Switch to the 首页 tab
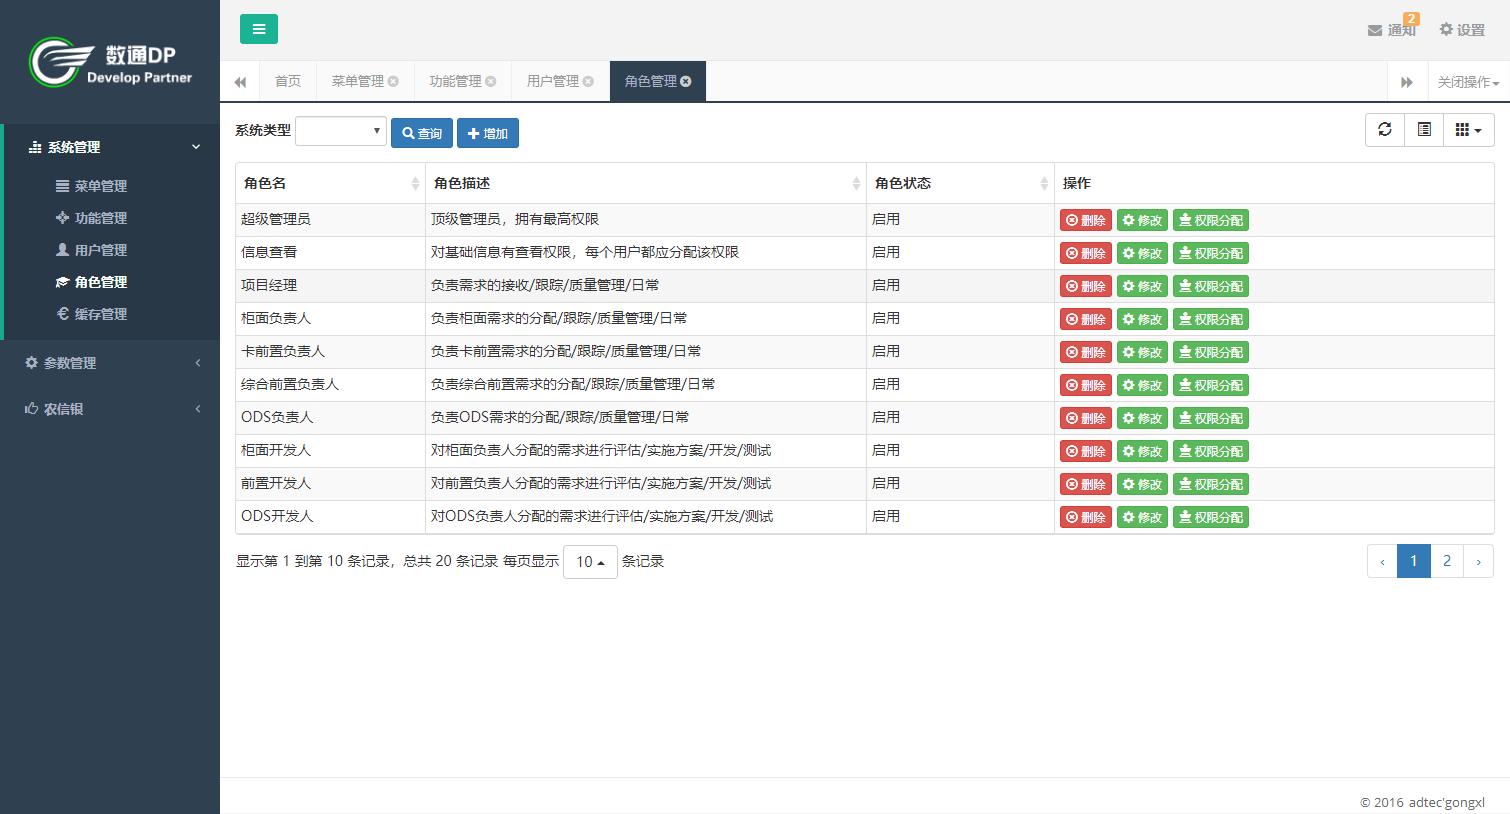The image size is (1510, 814). [288, 81]
